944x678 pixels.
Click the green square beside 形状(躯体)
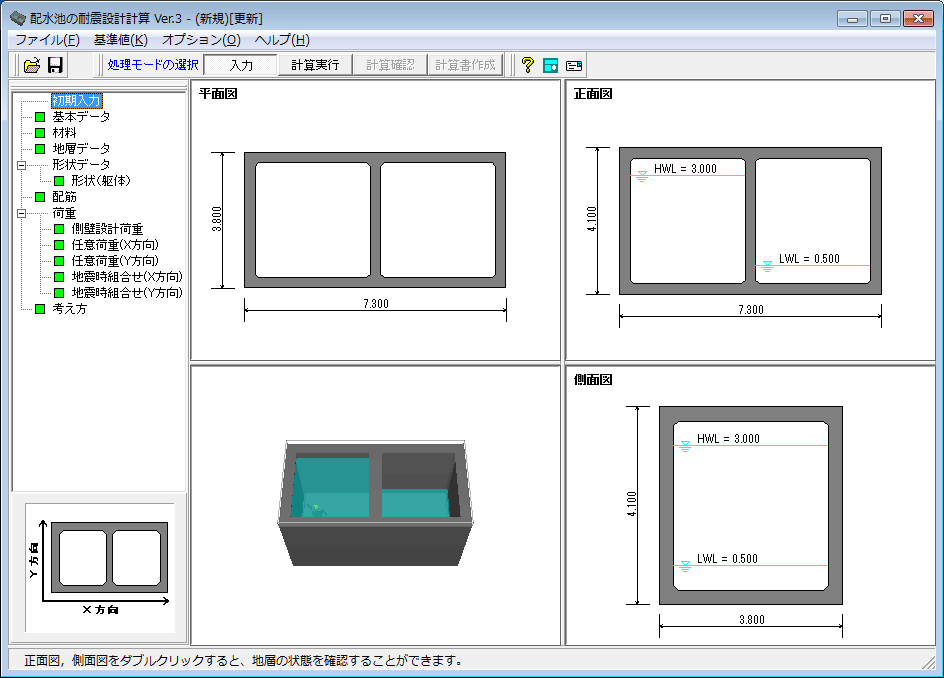(59, 181)
